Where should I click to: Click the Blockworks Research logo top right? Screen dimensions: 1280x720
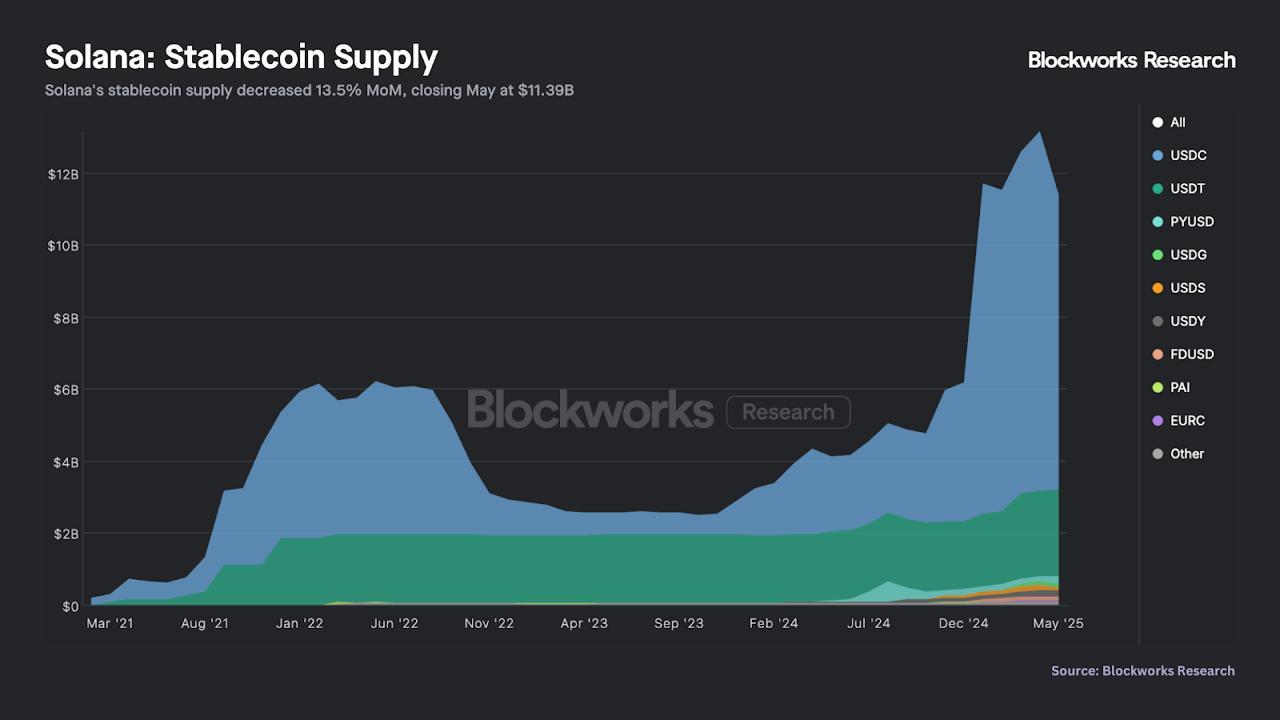(x=1131, y=60)
